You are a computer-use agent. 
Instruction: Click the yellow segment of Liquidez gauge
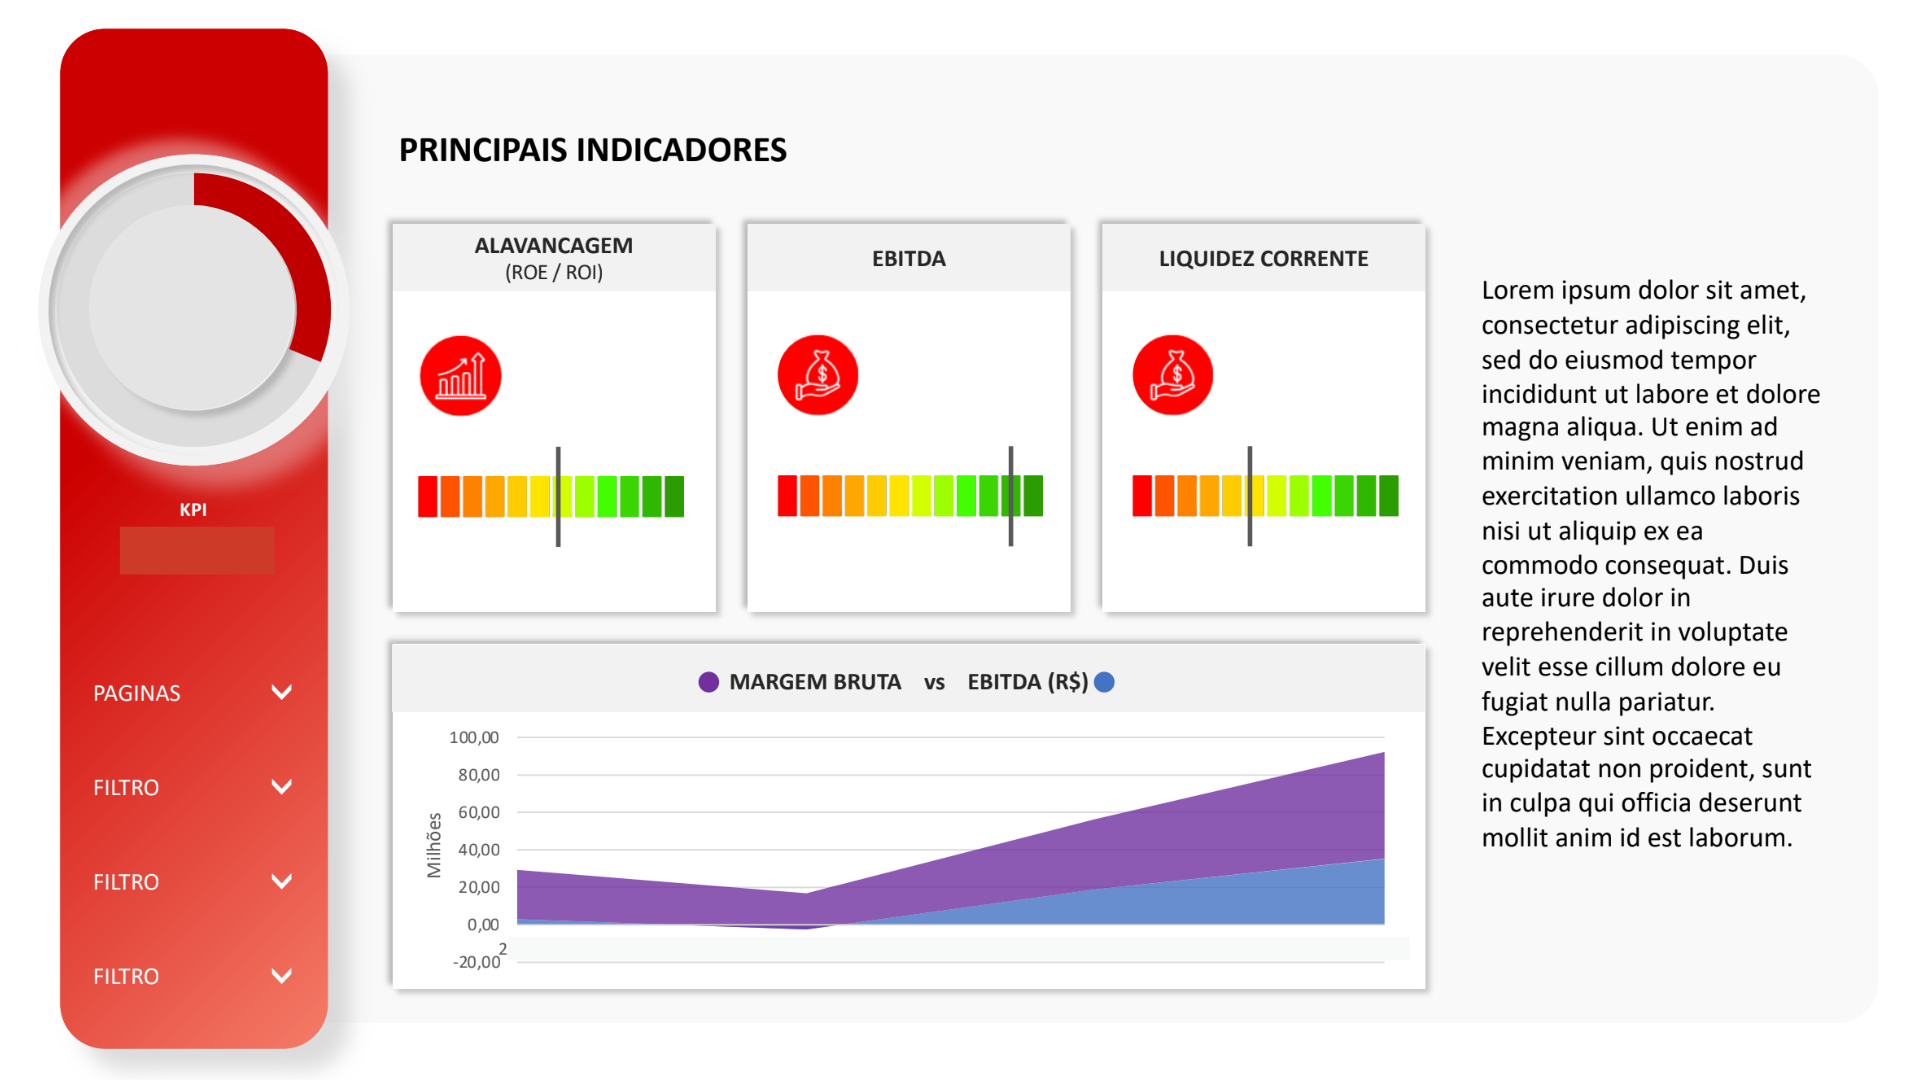[x=1256, y=496]
